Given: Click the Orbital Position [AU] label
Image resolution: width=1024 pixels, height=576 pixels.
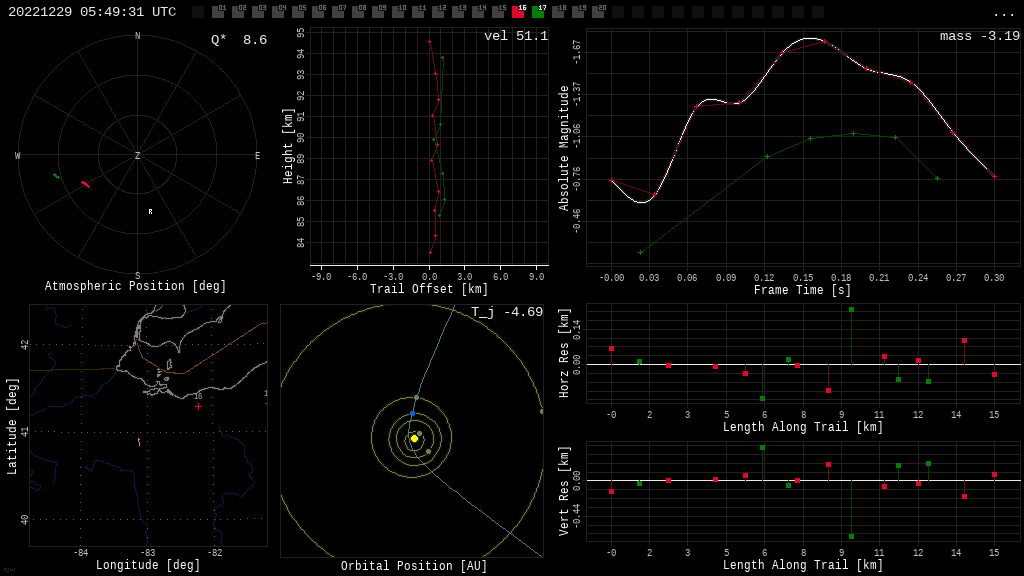Looking at the screenshot, I should (414, 566).
